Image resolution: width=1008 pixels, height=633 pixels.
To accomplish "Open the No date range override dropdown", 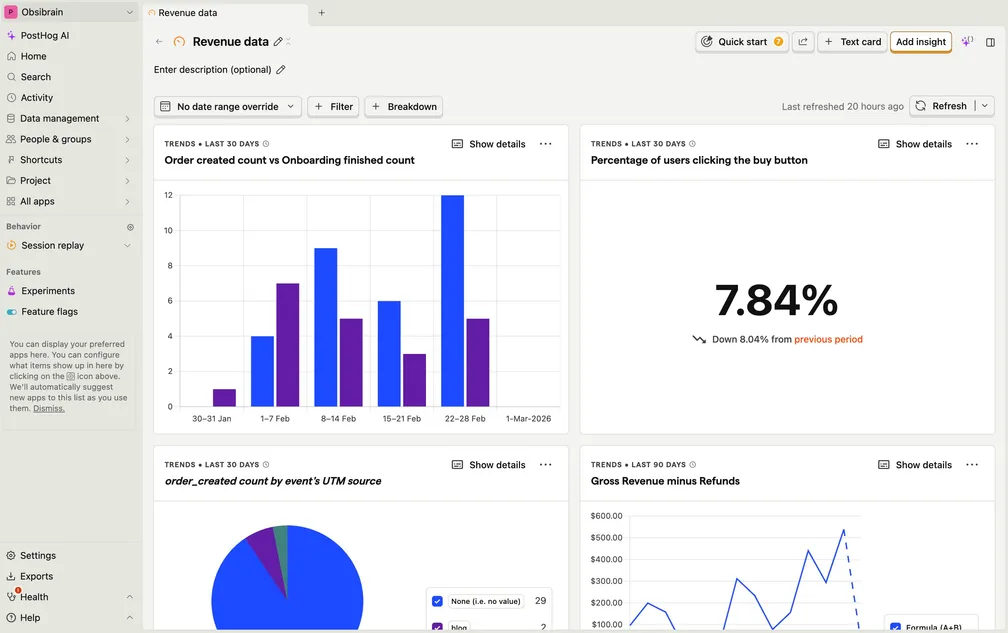I will click(228, 106).
